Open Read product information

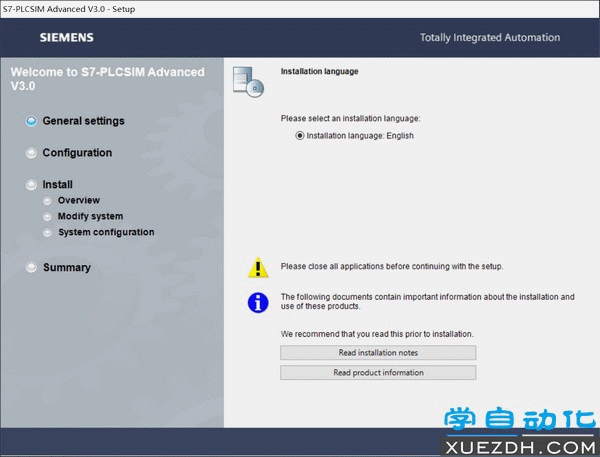(378, 372)
